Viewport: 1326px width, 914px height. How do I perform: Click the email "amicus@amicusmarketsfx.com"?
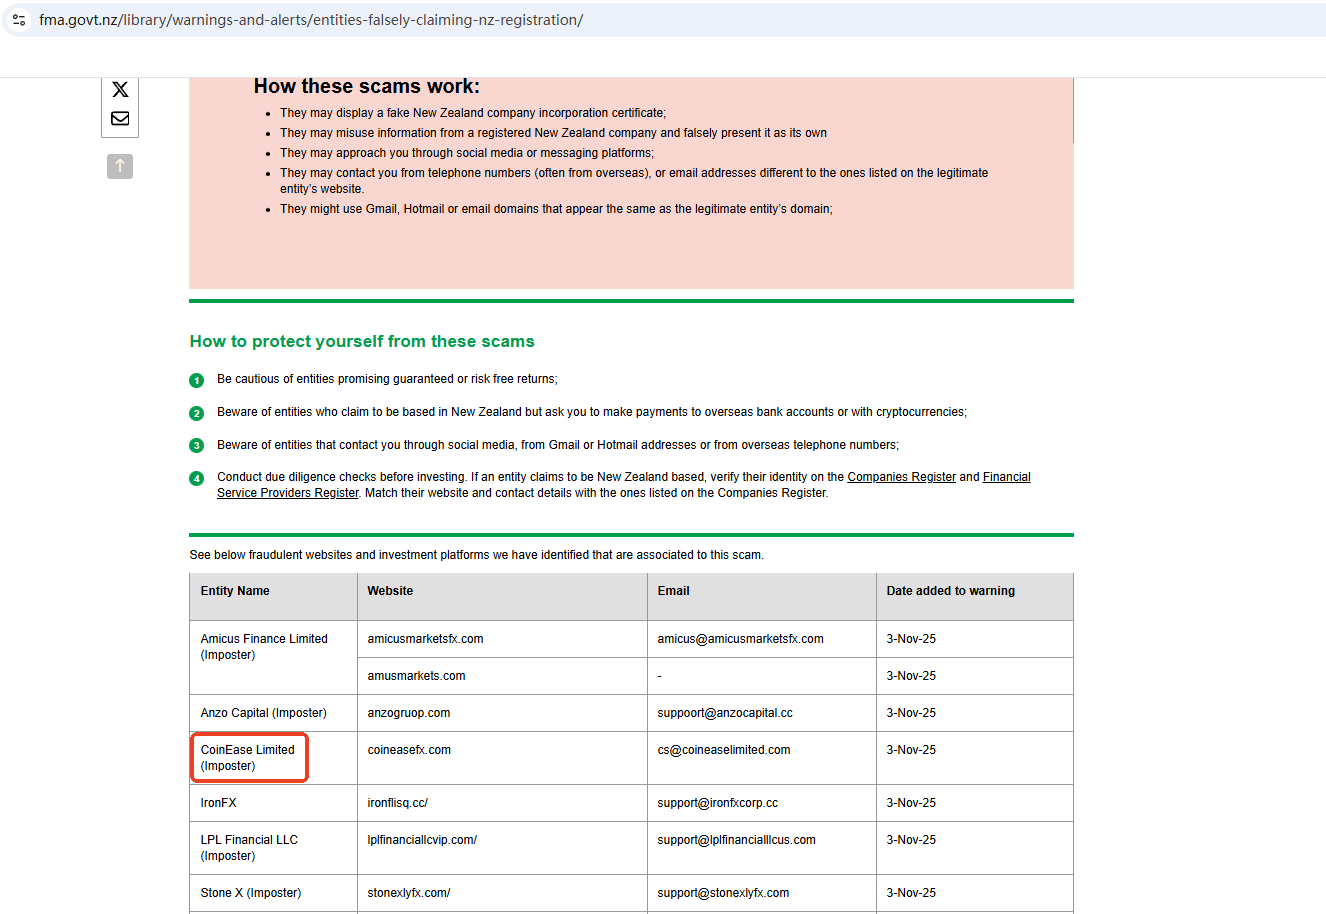(740, 639)
